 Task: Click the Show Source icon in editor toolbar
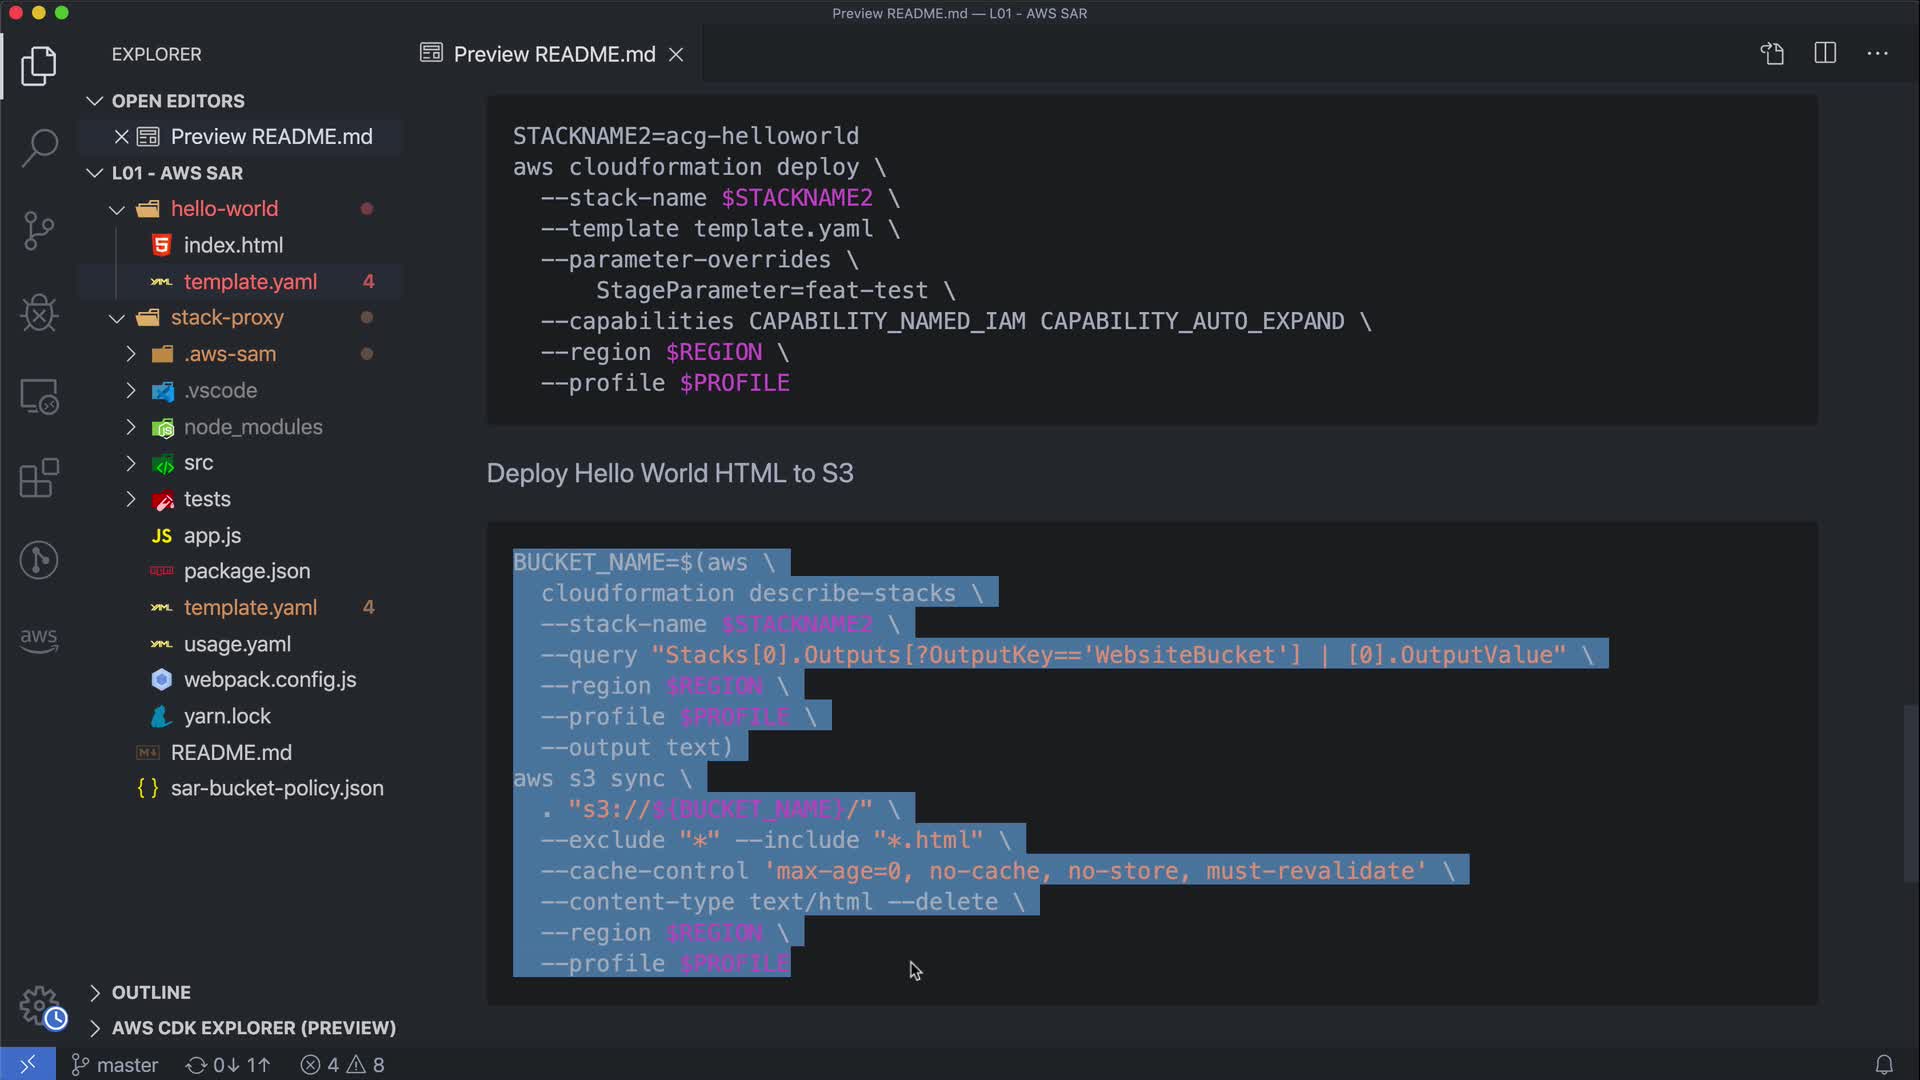click(x=1772, y=54)
